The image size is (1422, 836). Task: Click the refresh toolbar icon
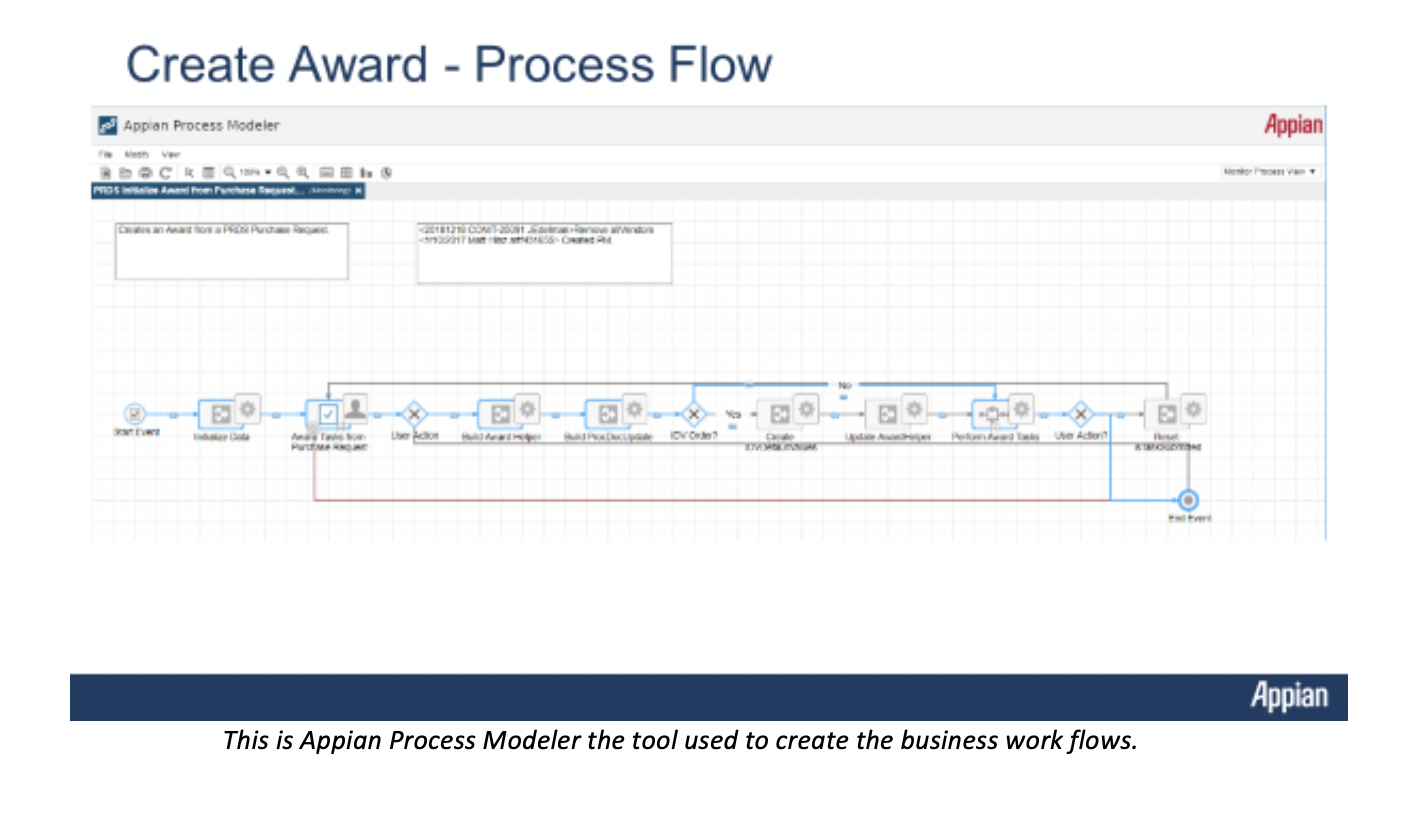pos(165,173)
